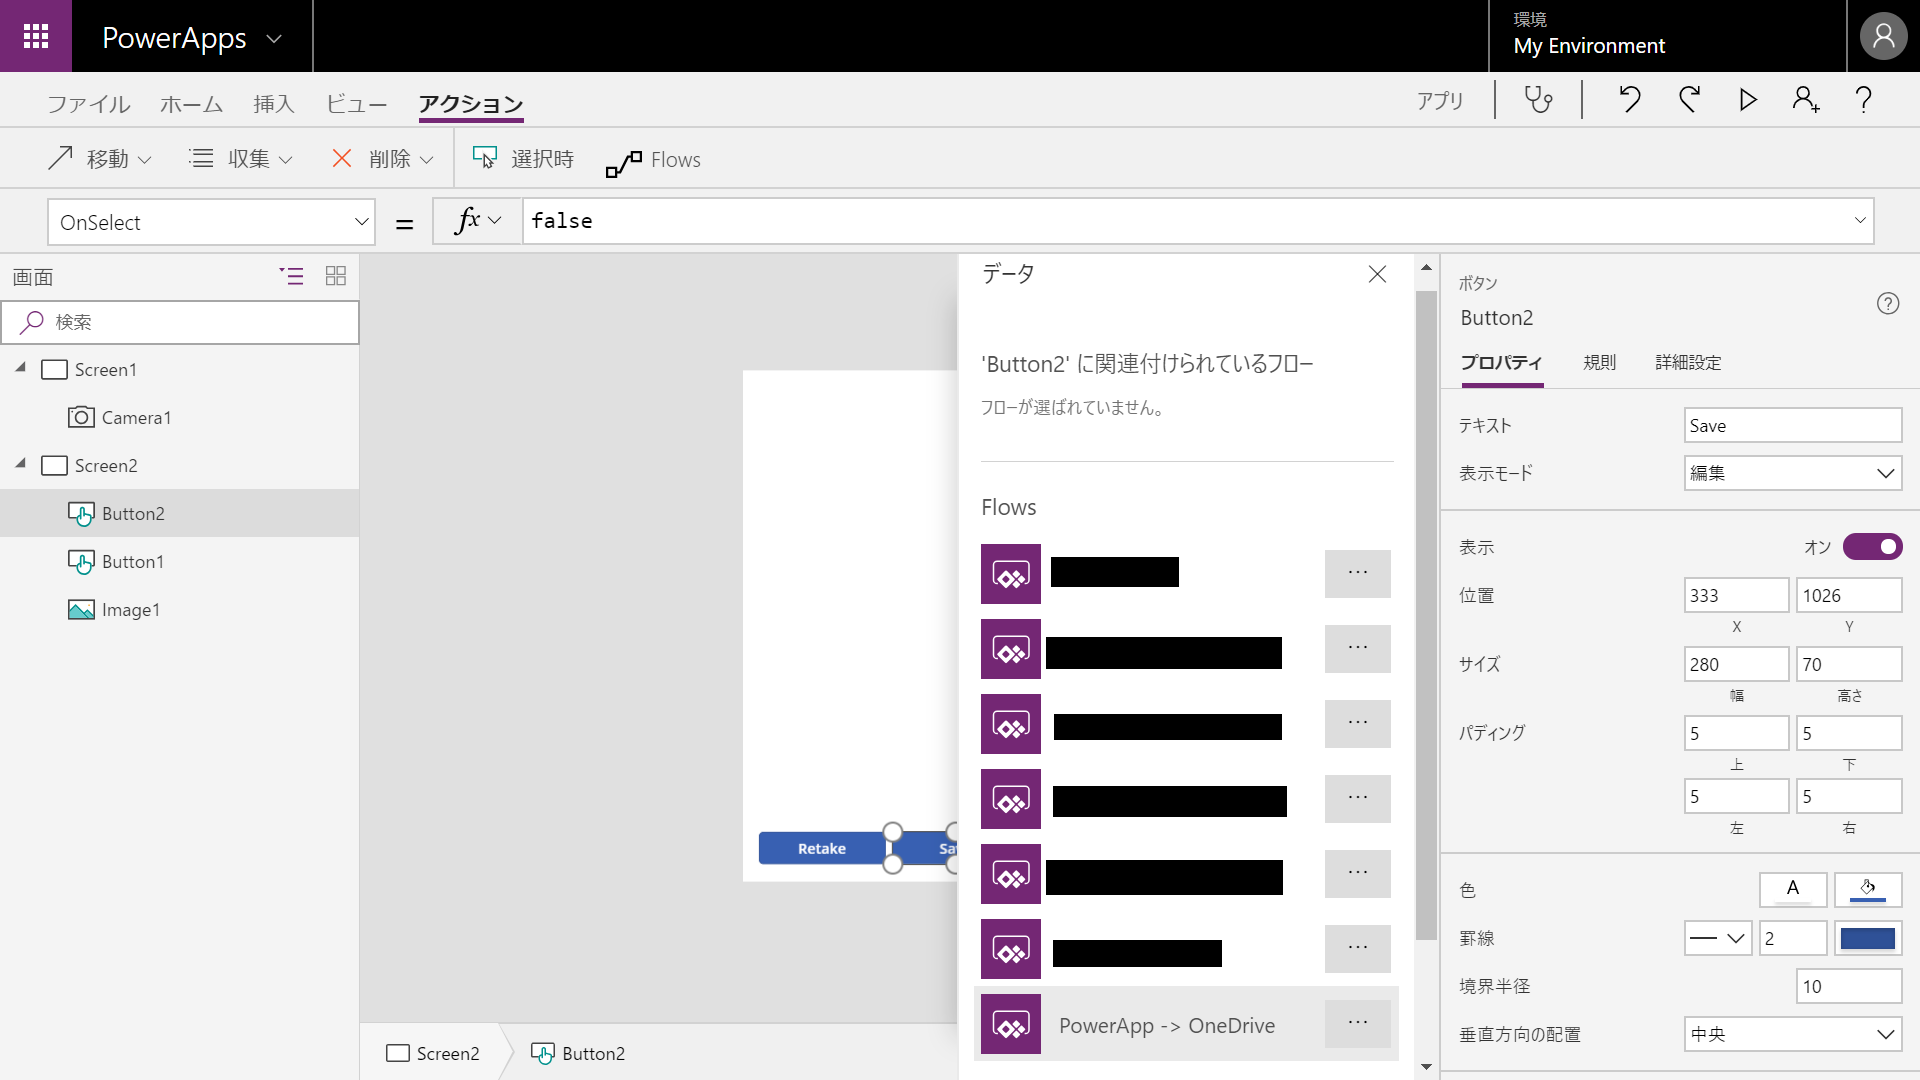Click the Share person icon in toolbar
Screen dimensions: 1920x1080
1805,100
